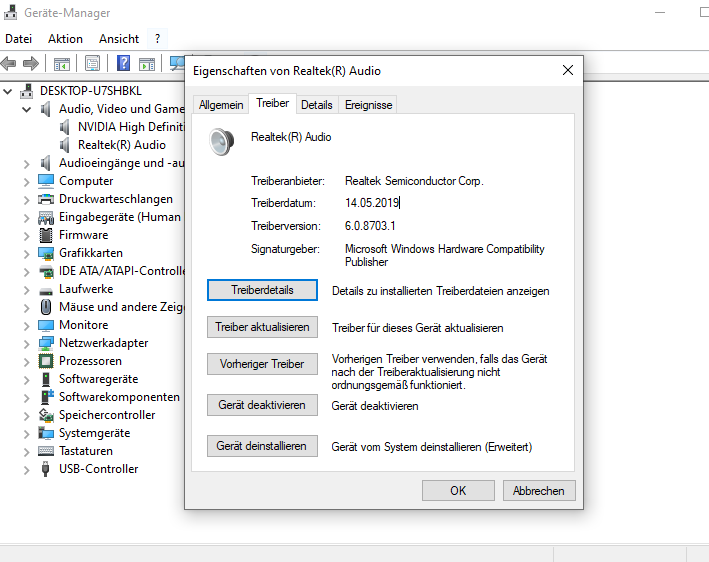The image size is (709, 562).
Task: Close the Realtek properties dialog
Action: pyautogui.click(x=568, y=70)
